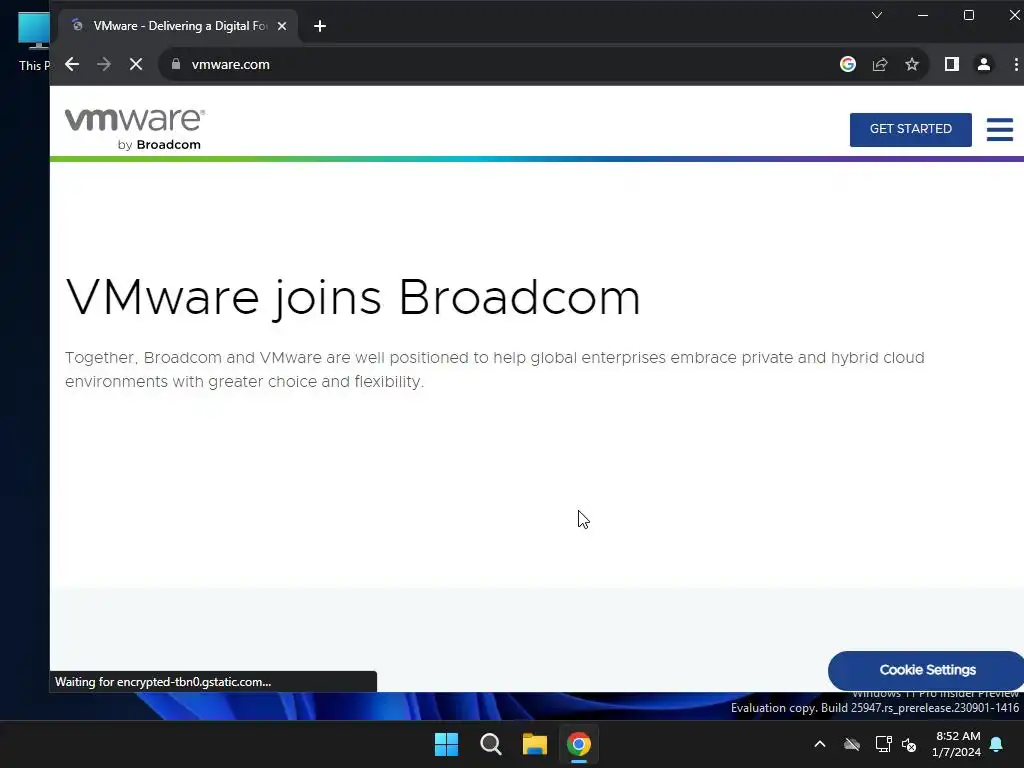1024x768 pixels.
Task: Close the VMware tab
Action: (x=281, y=26)
